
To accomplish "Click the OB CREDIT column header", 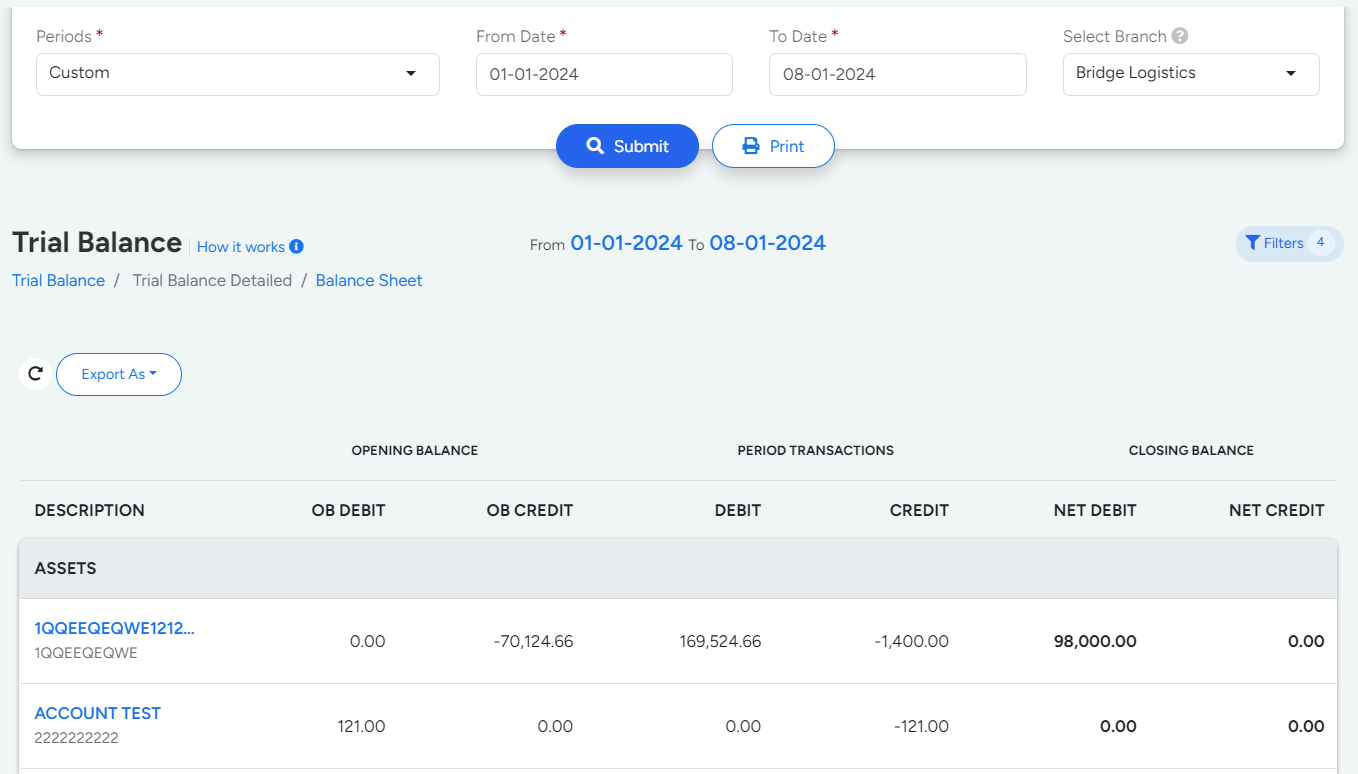I will pyautogui.click(x=530, y=510).
